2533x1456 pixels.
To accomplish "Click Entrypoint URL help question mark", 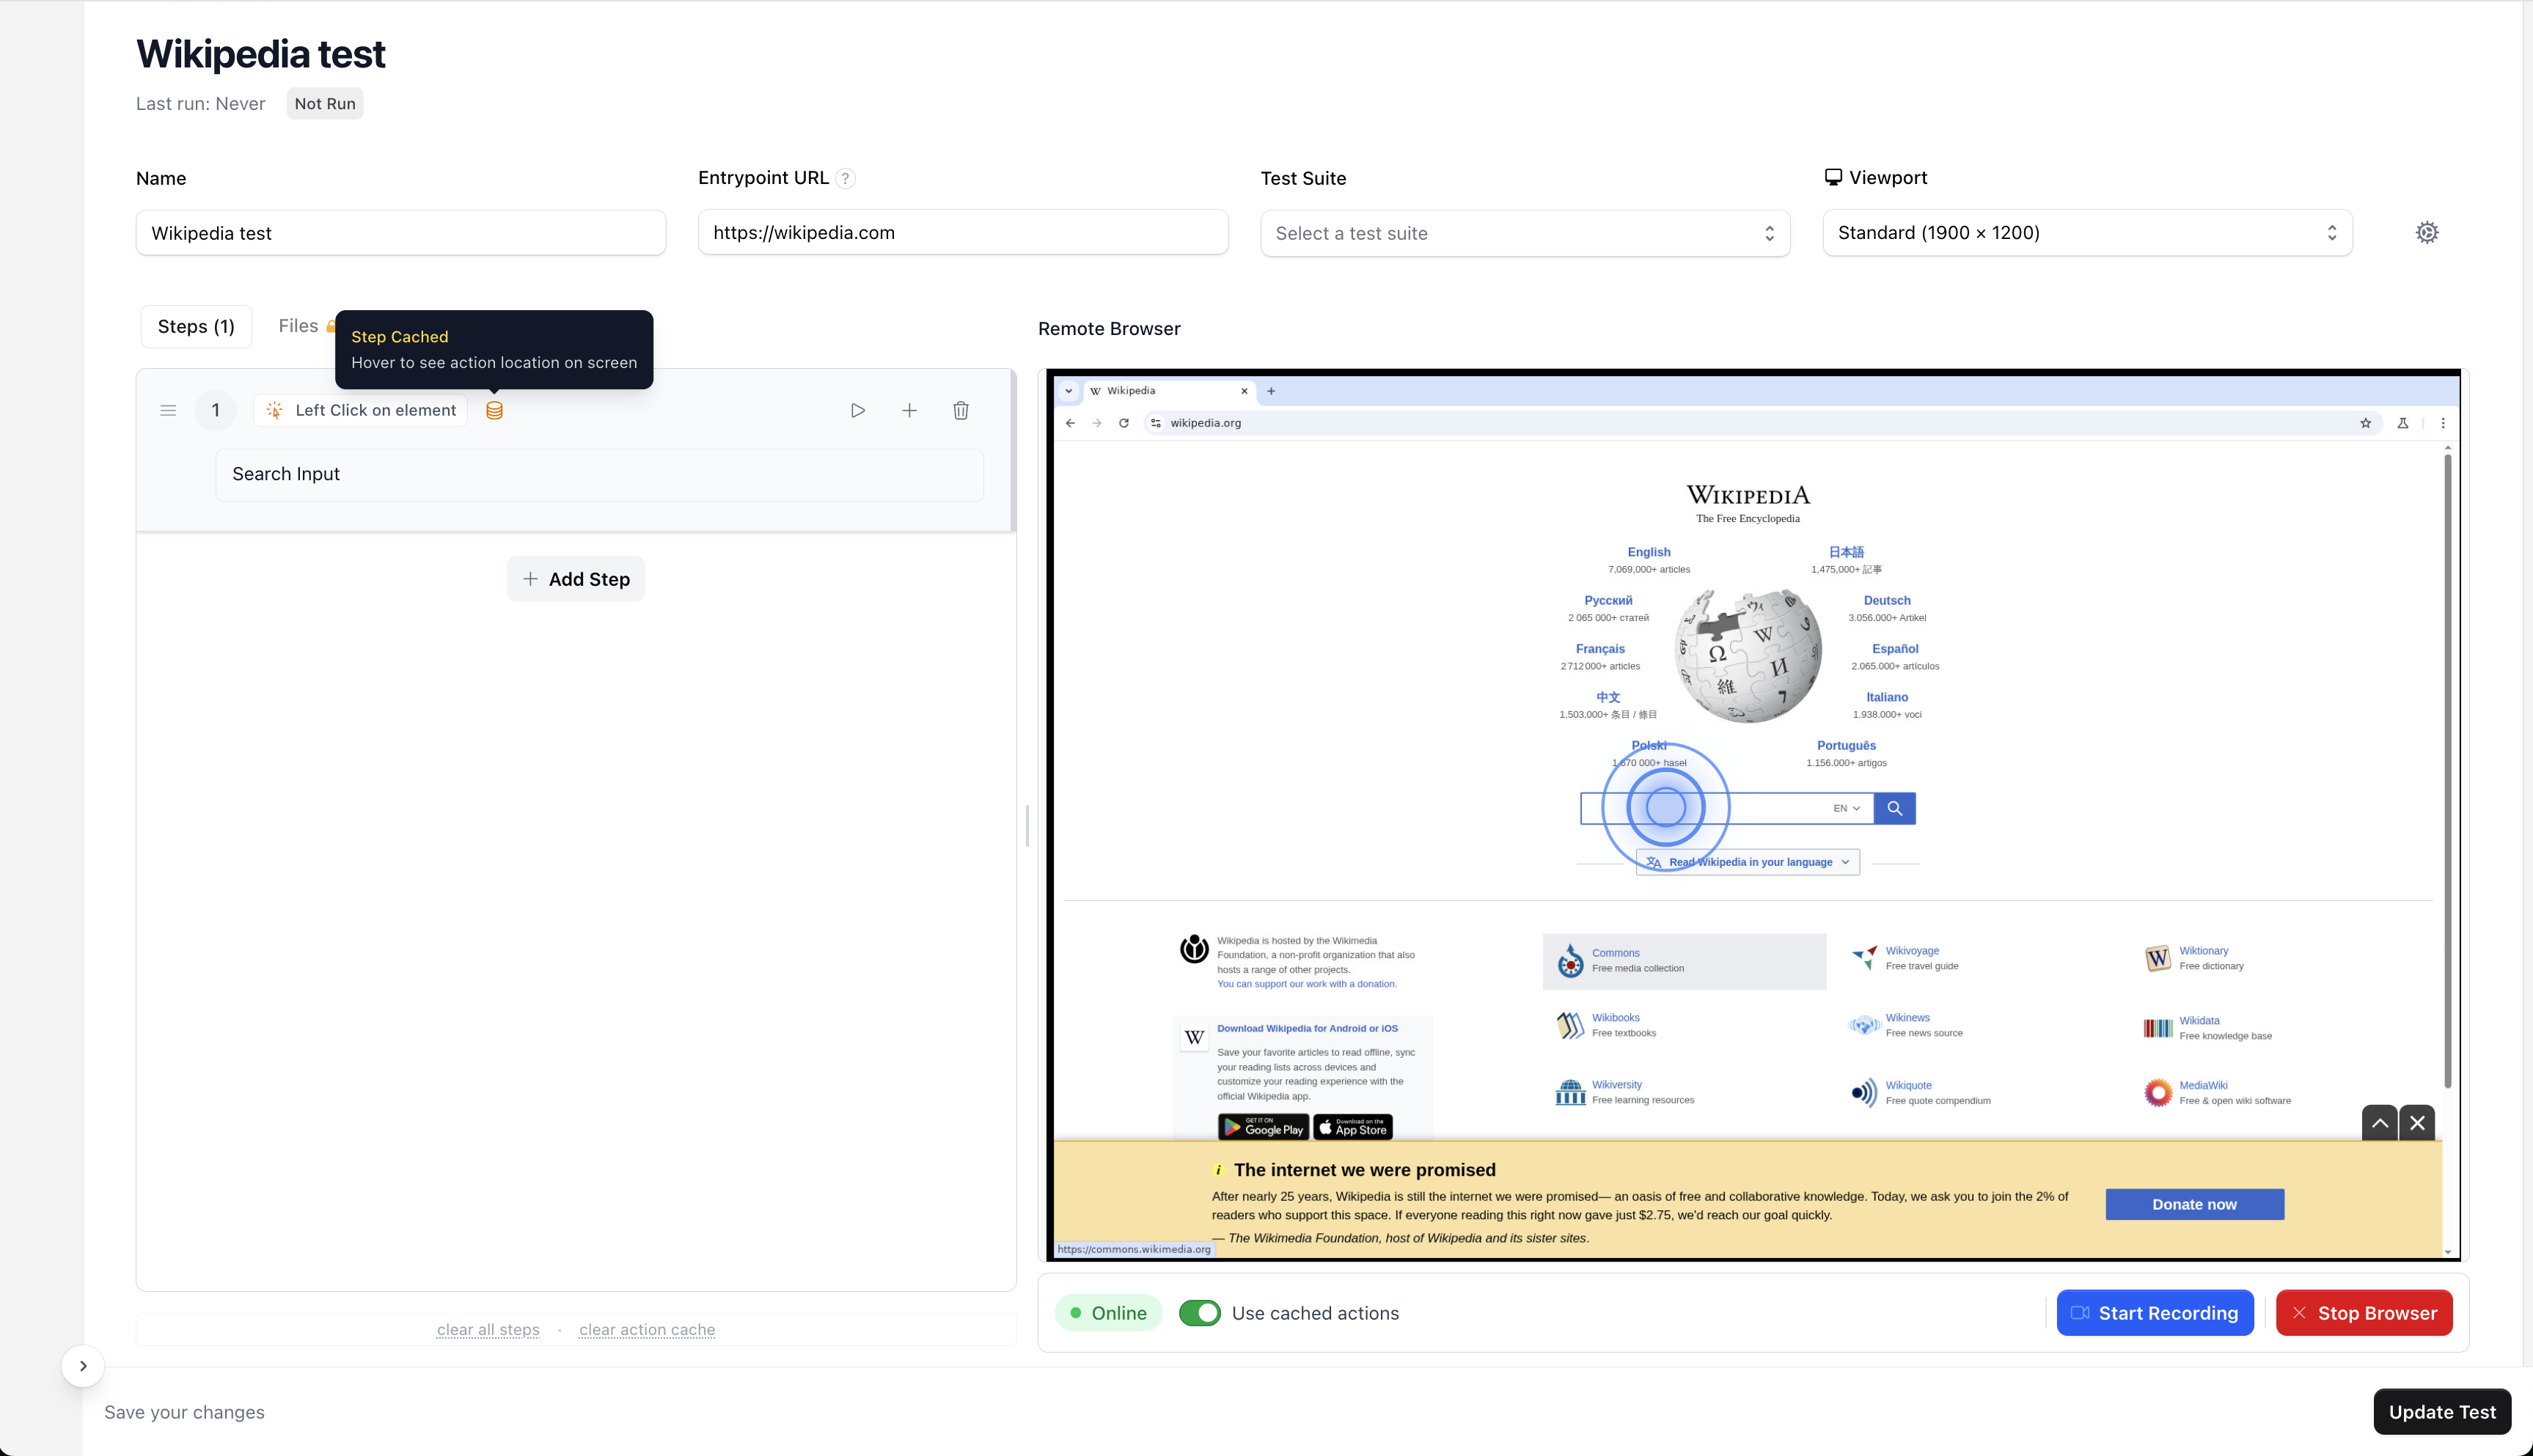I will (x=845, y=178).
